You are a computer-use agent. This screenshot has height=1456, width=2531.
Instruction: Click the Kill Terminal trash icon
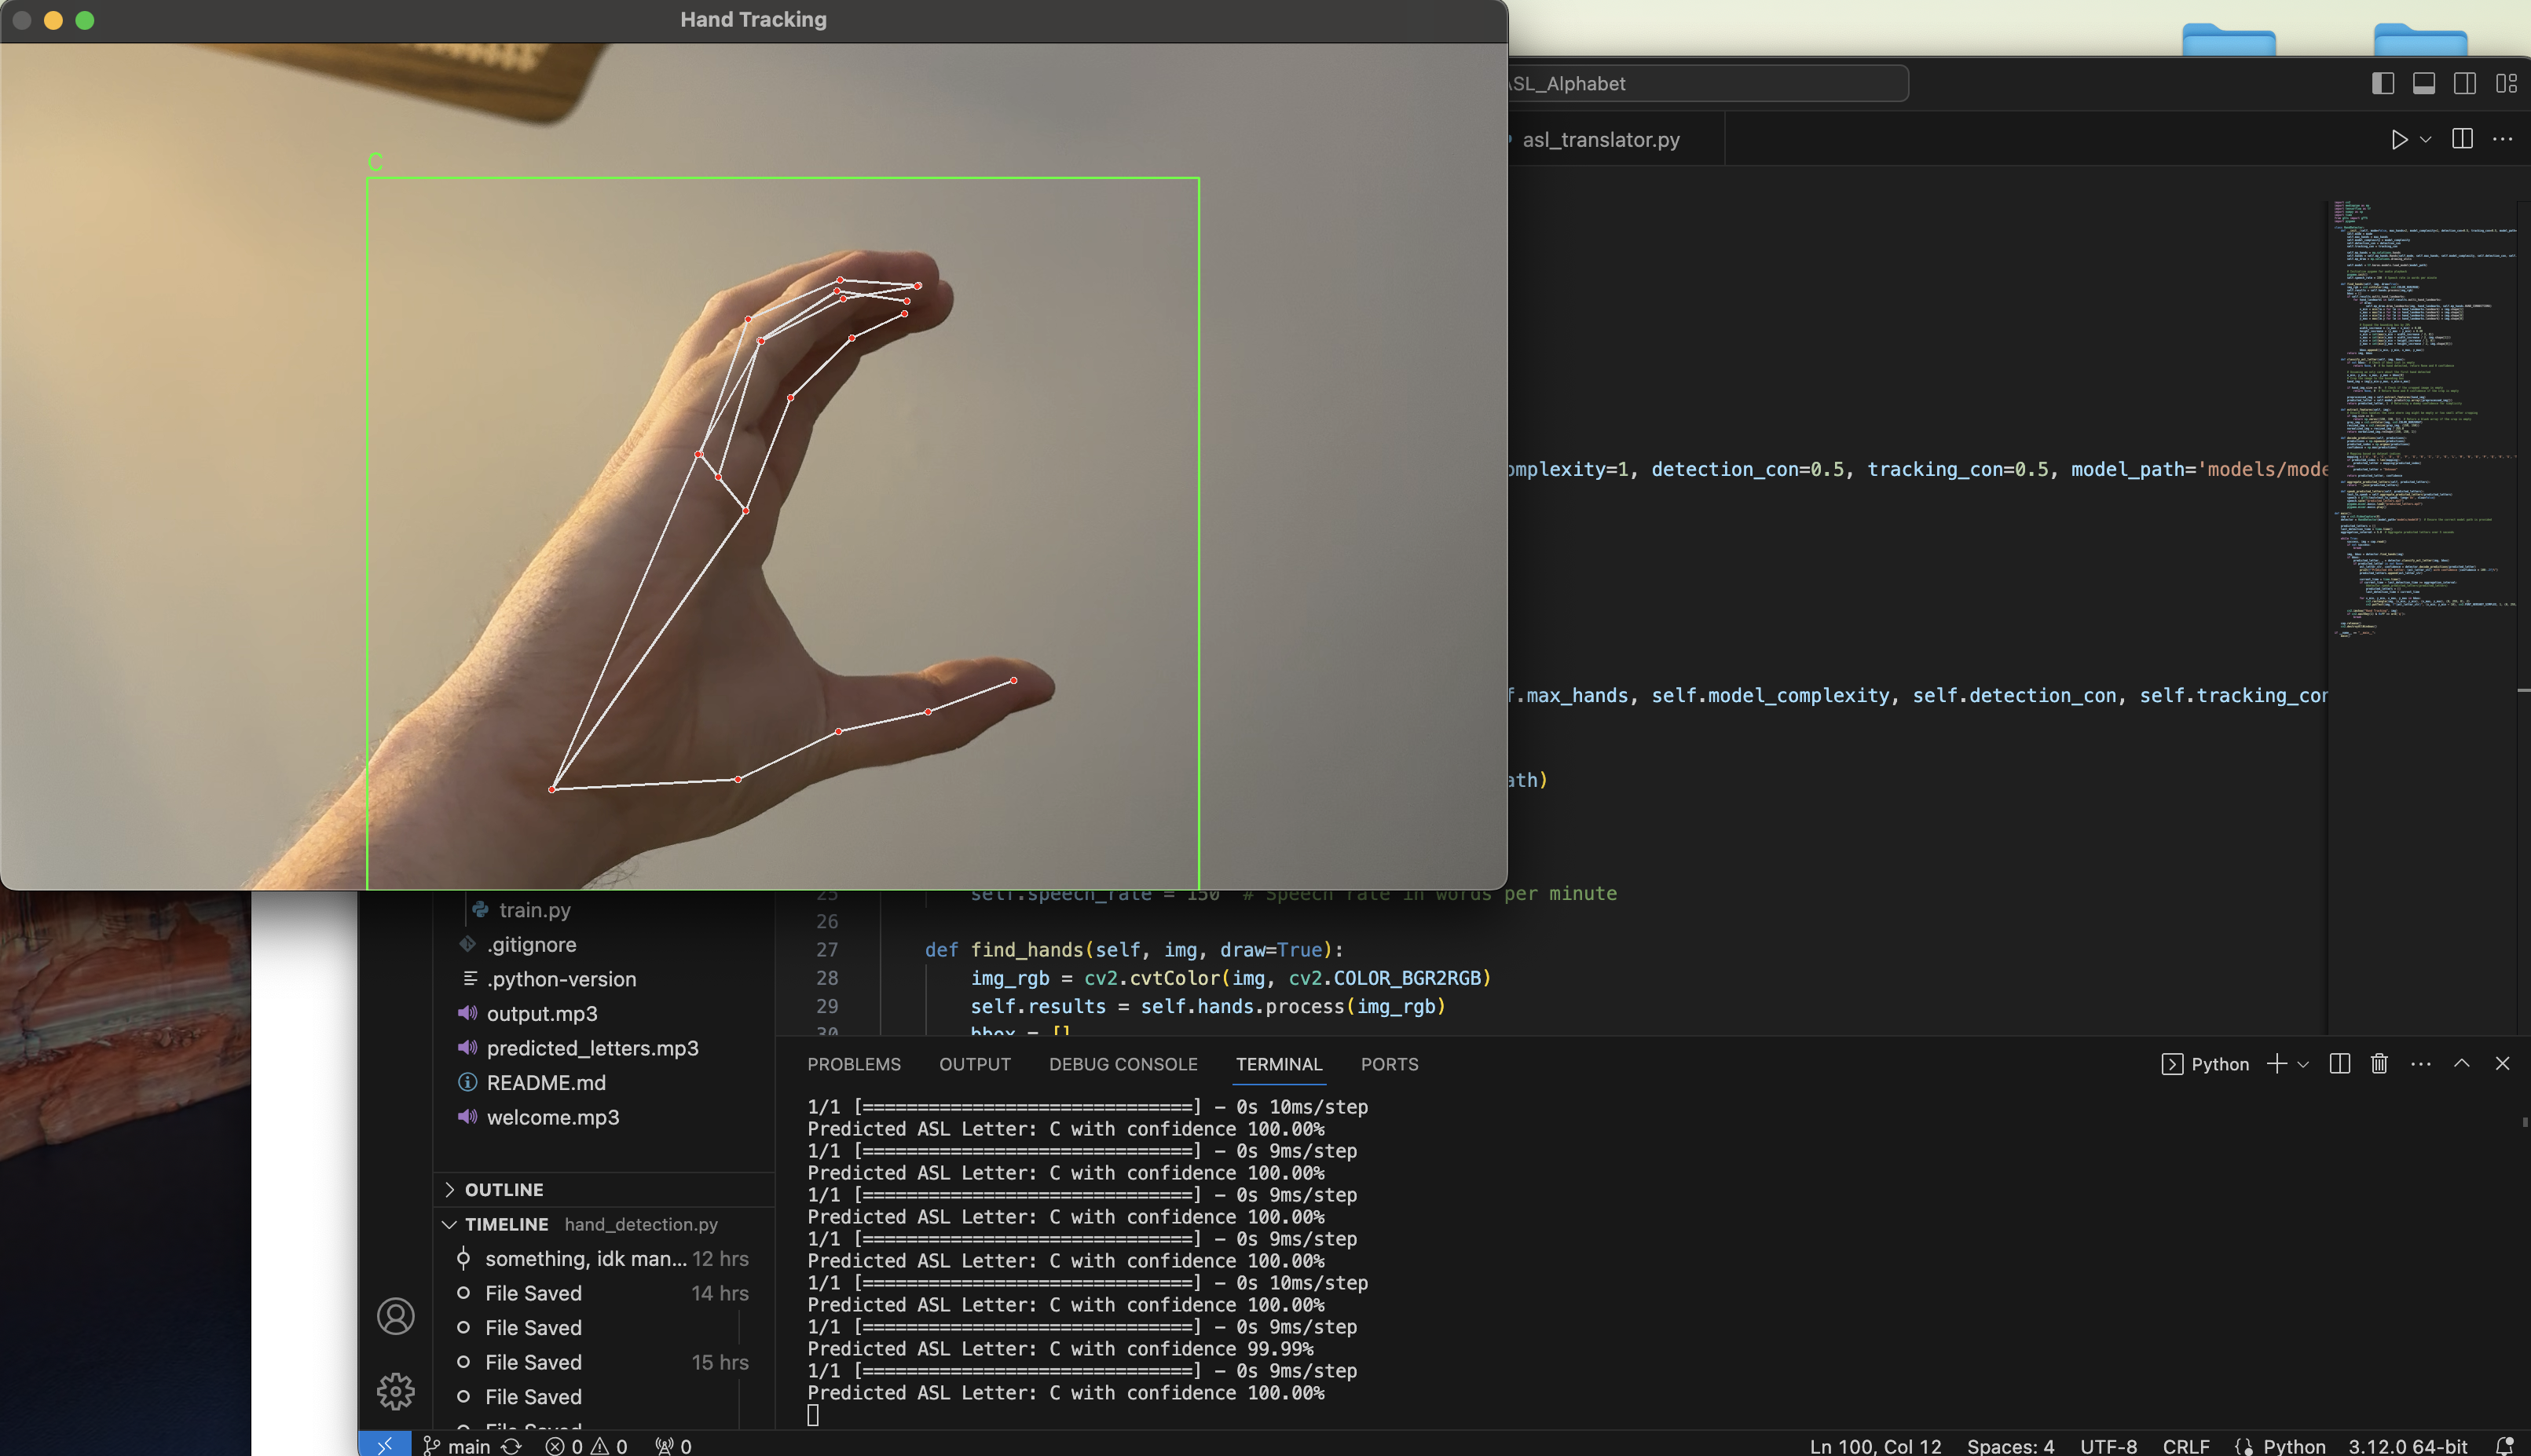click(2379, 1064)
